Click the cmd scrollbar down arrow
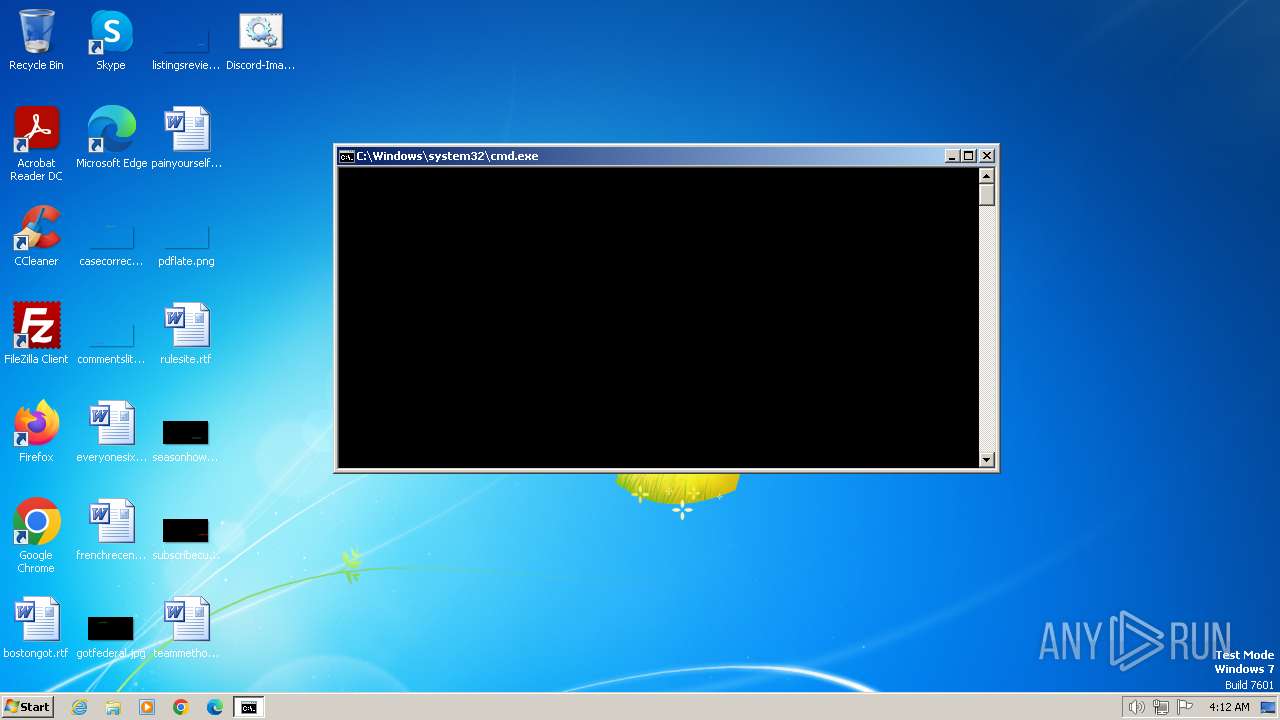The width and height of the screenshot is (1280, 720). click(987, 460)
